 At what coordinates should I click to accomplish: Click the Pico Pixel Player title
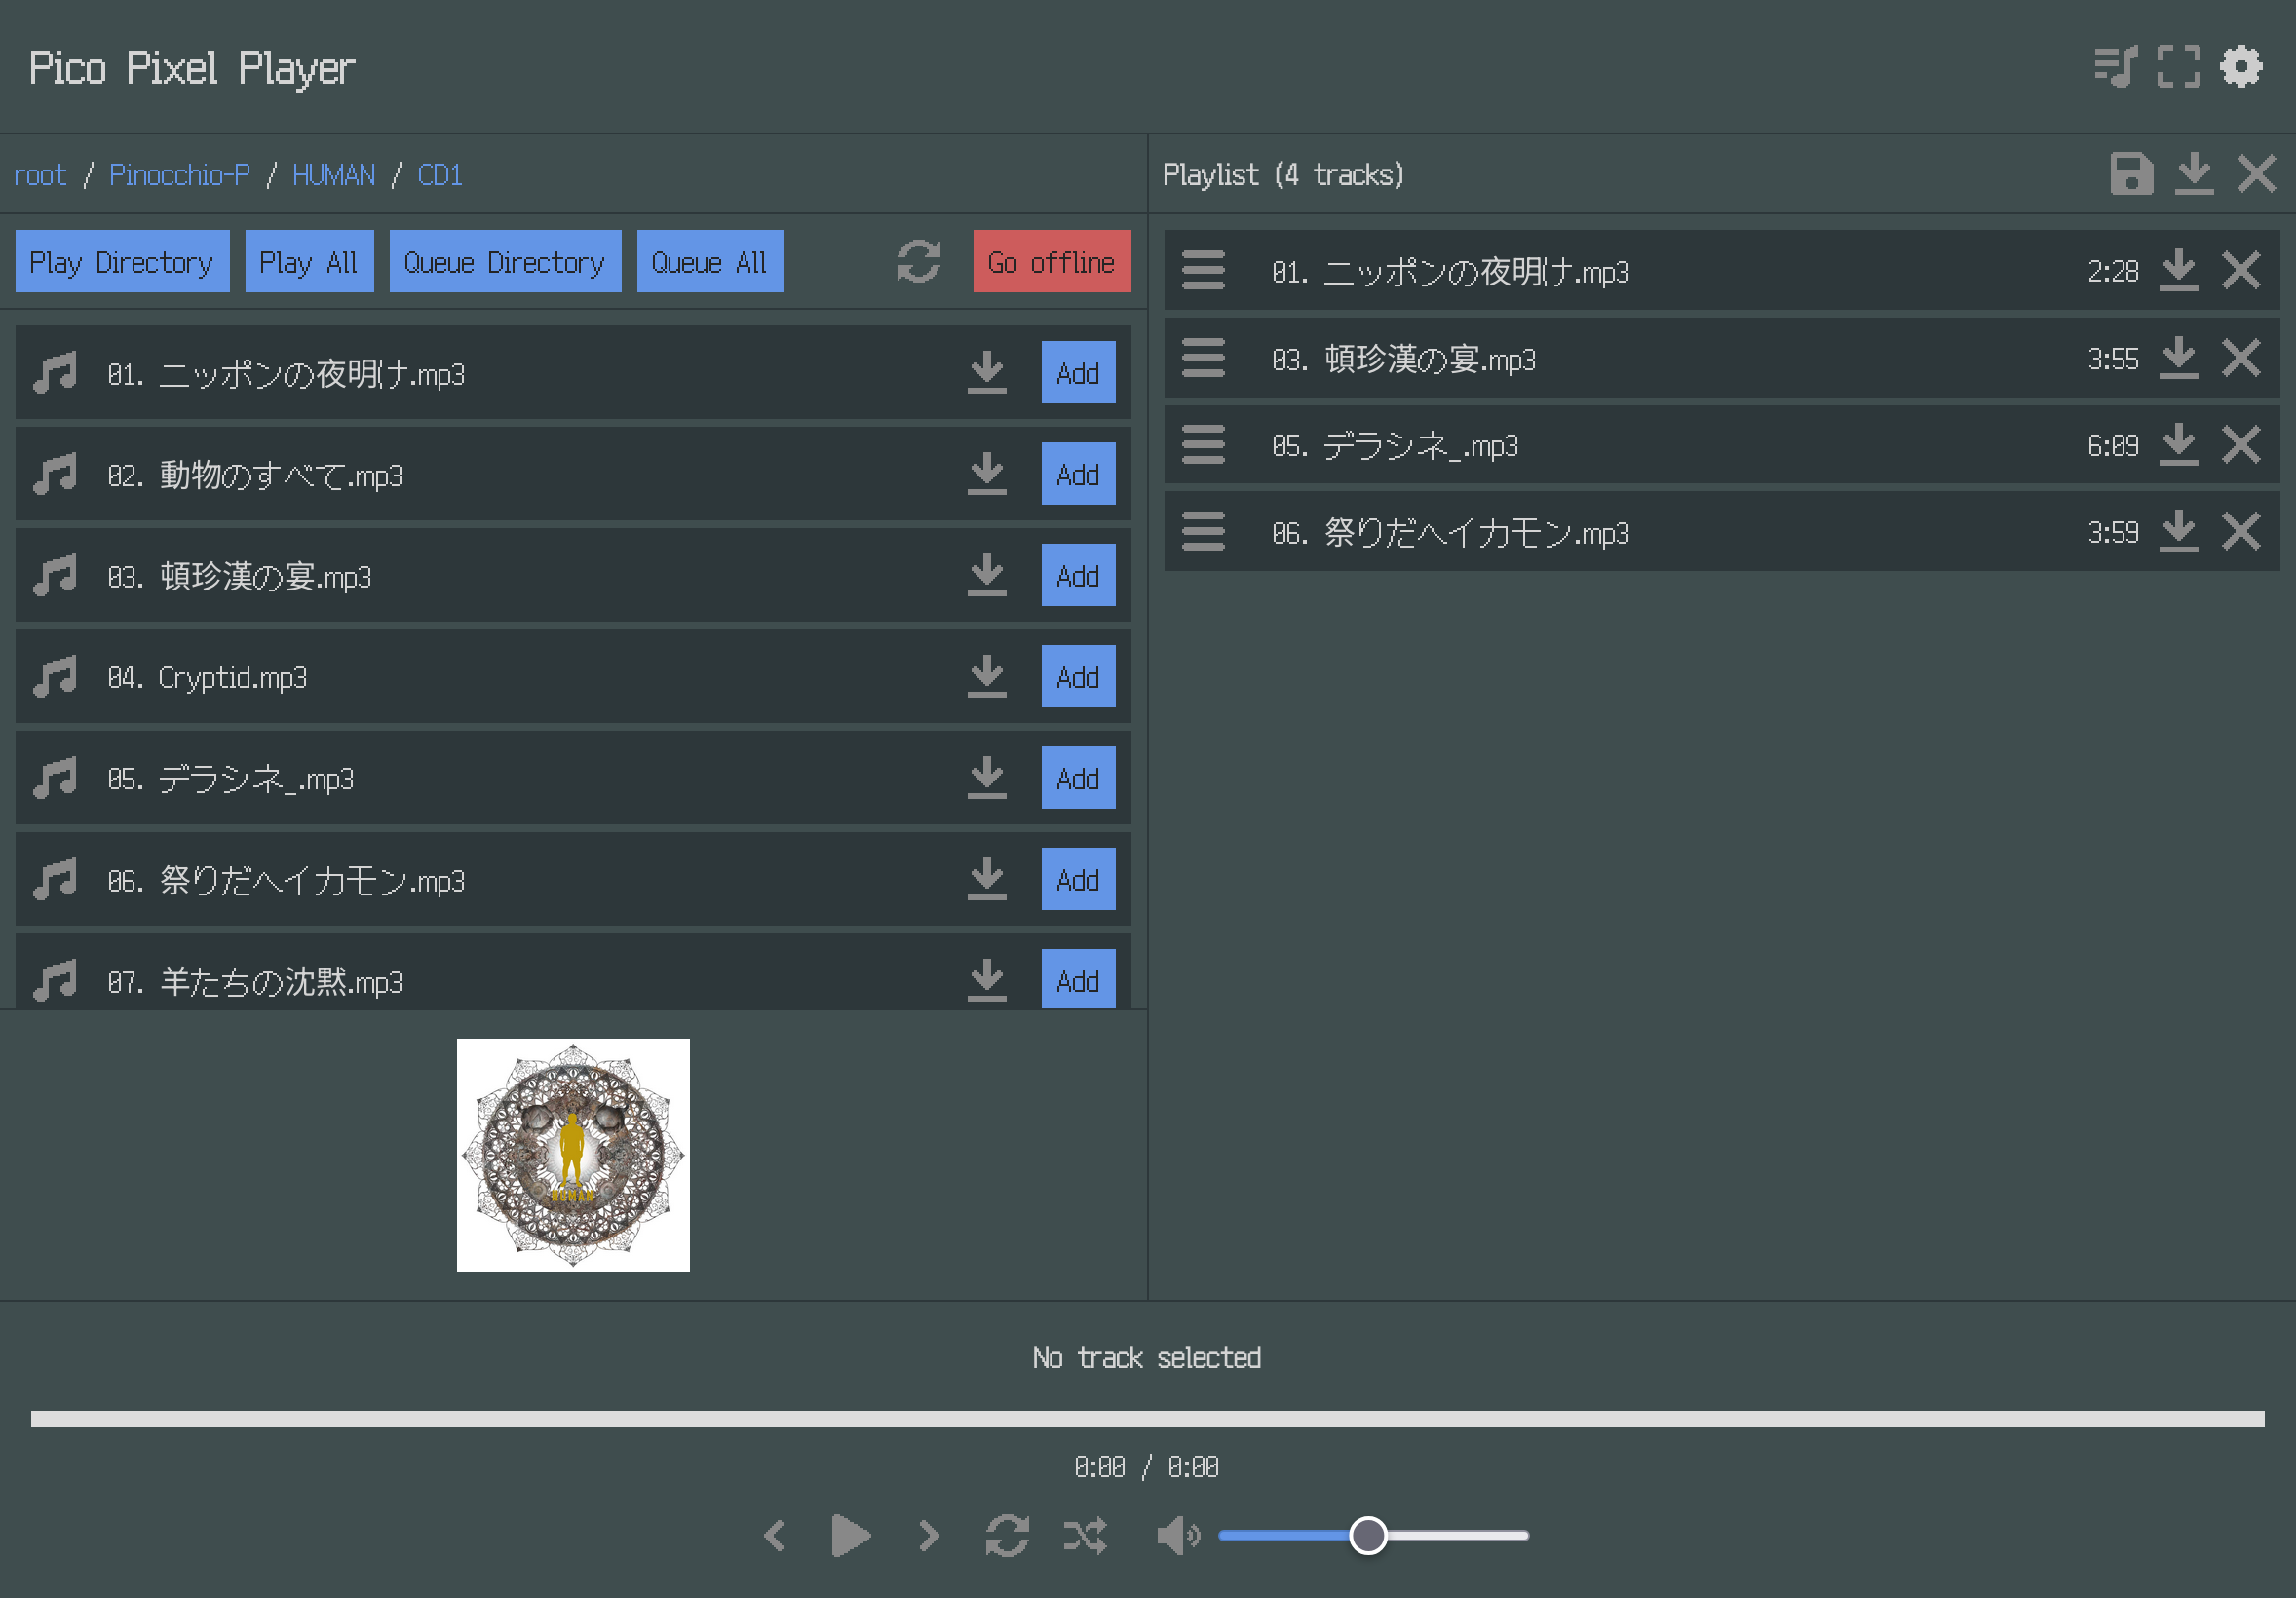(x=192, y=68)
